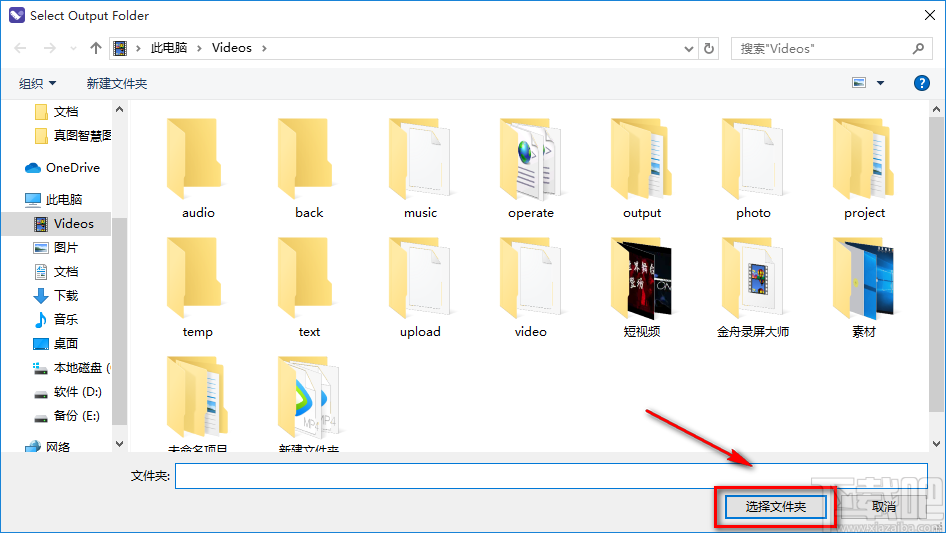Open recent locations dropdown arrow
The width and height of the screenshot is (946, 533).
click(74, 48)
